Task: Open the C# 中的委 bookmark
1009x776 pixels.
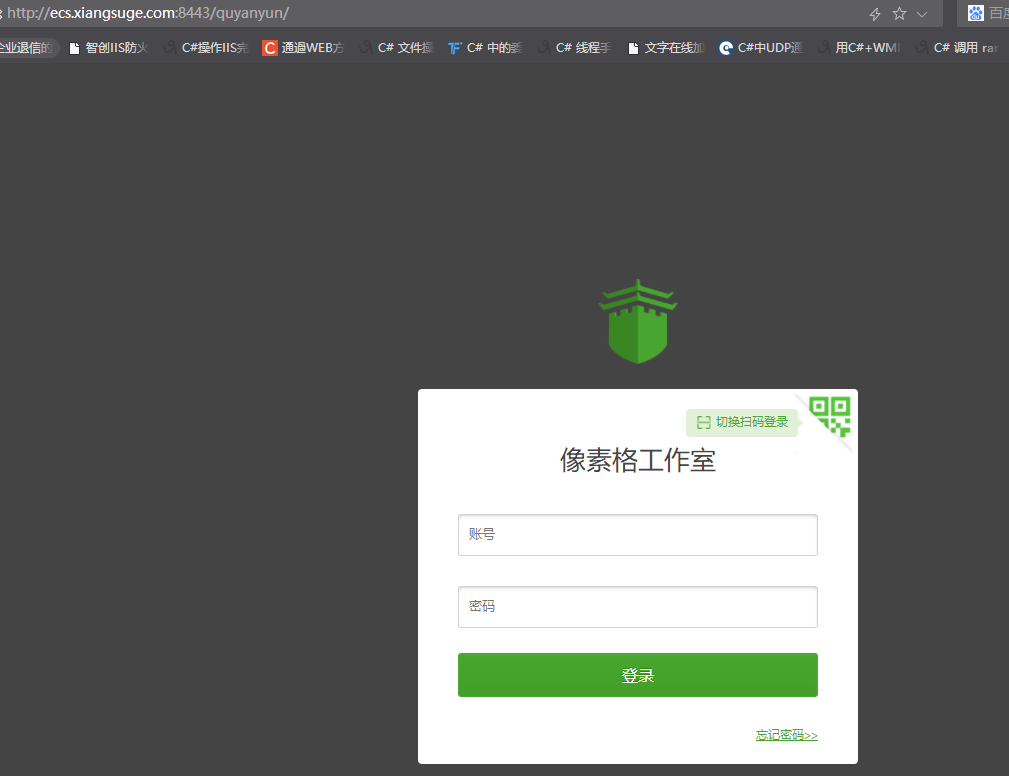Action: tap(486, 47)
